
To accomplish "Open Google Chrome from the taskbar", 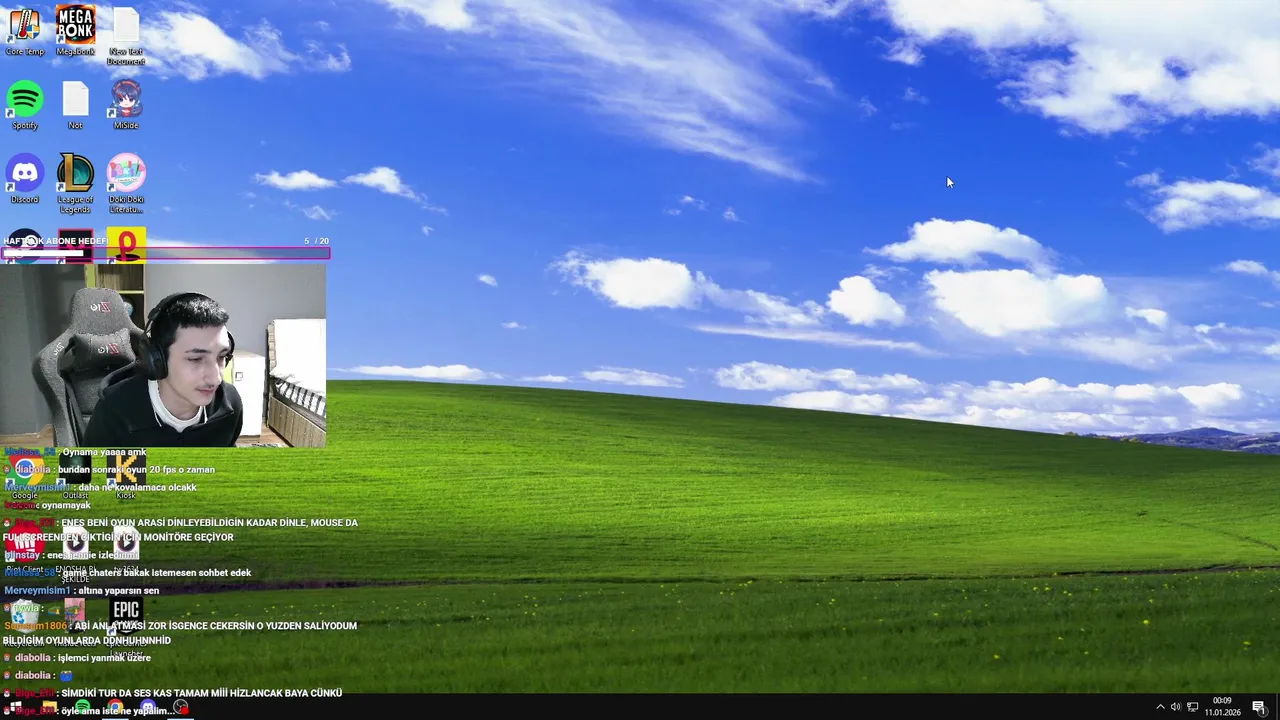I will [x=115, y=708].
